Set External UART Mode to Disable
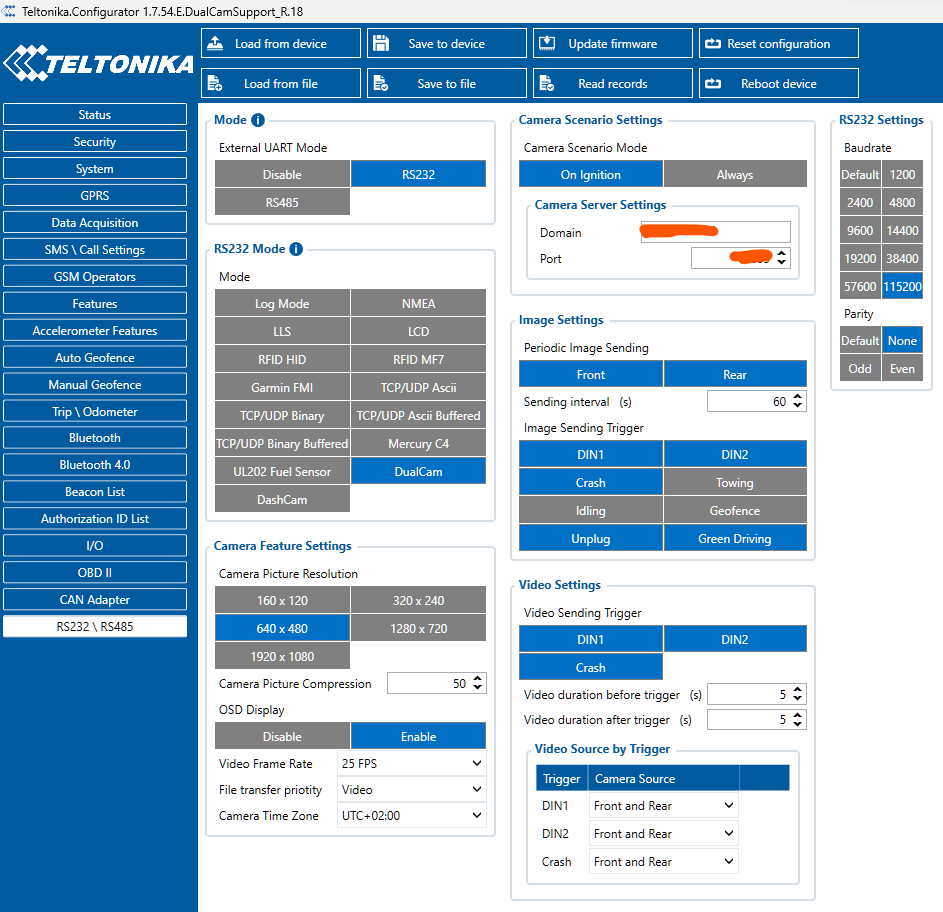943x912 pixels. coord(282,174)
